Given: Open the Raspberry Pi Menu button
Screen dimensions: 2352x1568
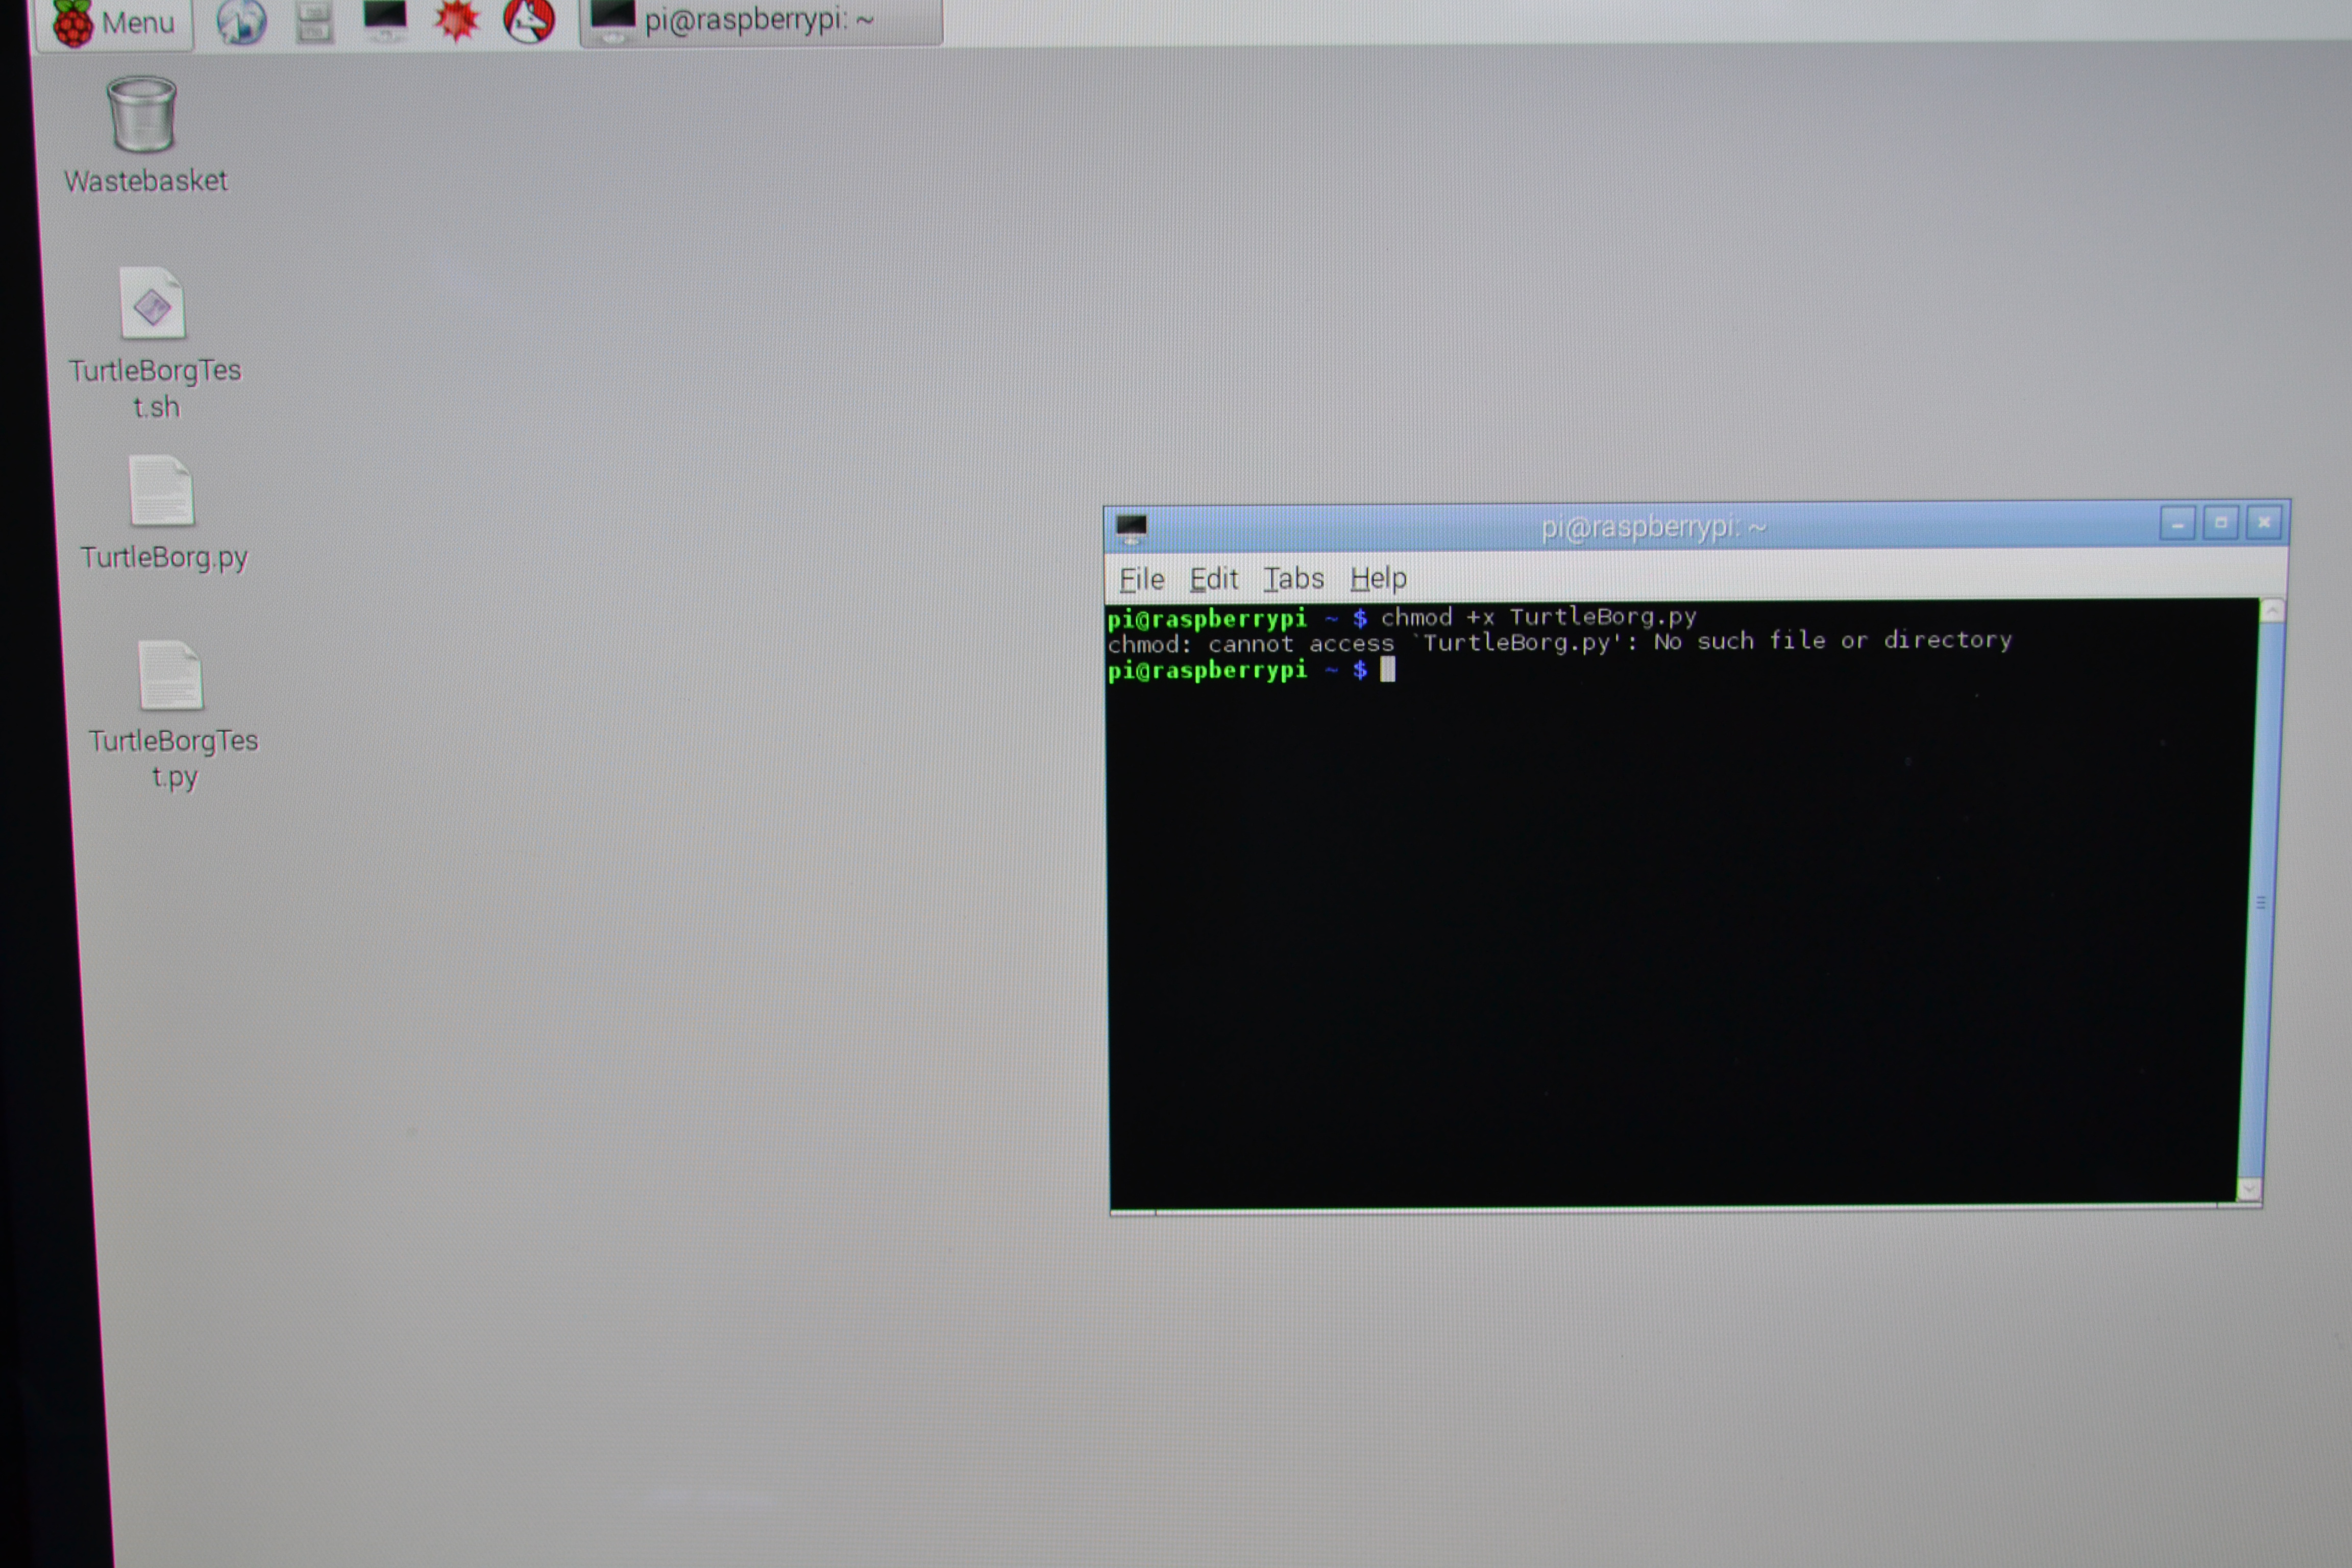Looking at the screenshot, I should (114, 22).
